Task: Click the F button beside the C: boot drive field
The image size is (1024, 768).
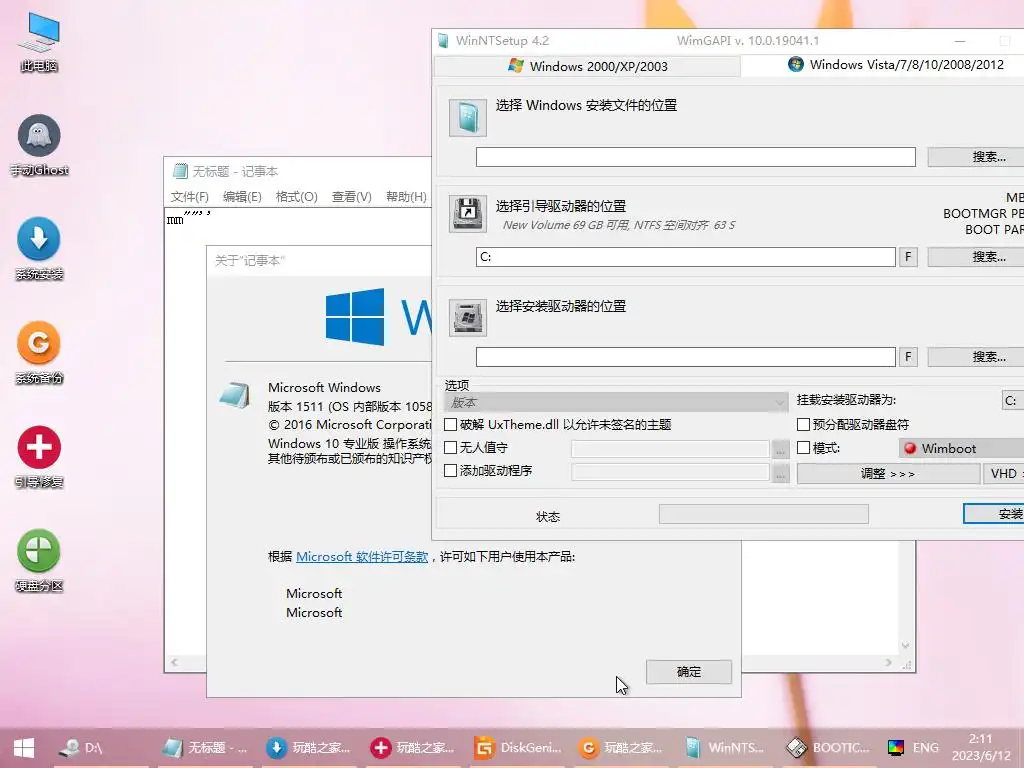Action: pyautogui.click(x=908, y=257)
